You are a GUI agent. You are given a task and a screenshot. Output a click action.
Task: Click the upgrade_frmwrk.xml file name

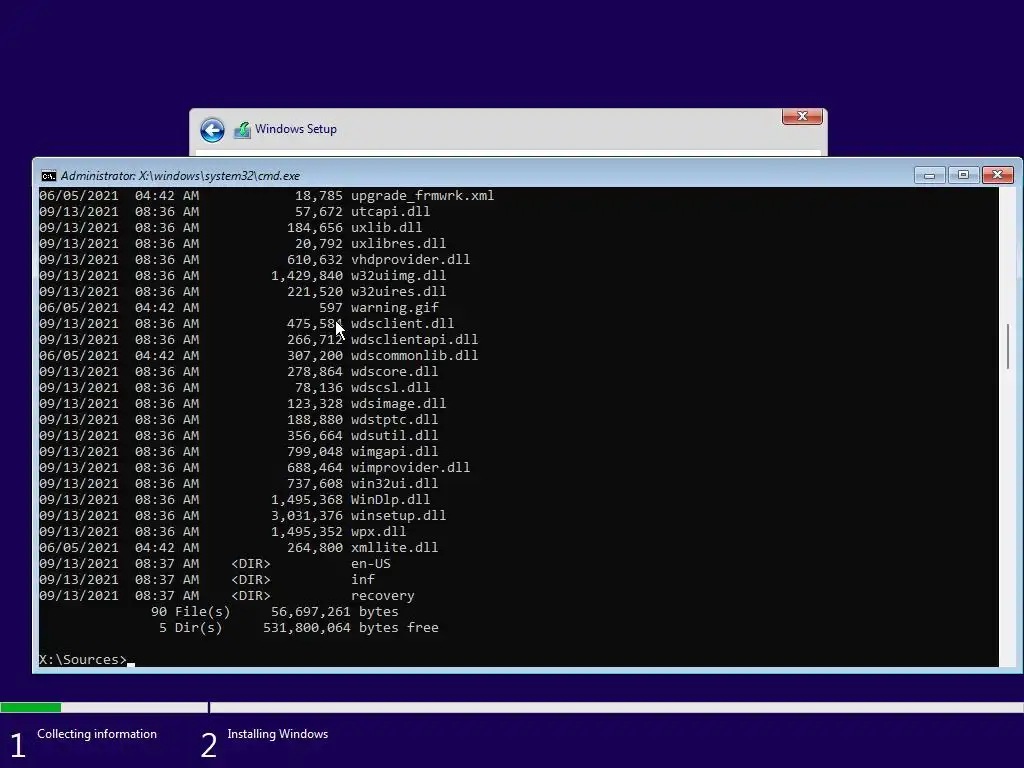coord(423,196)
